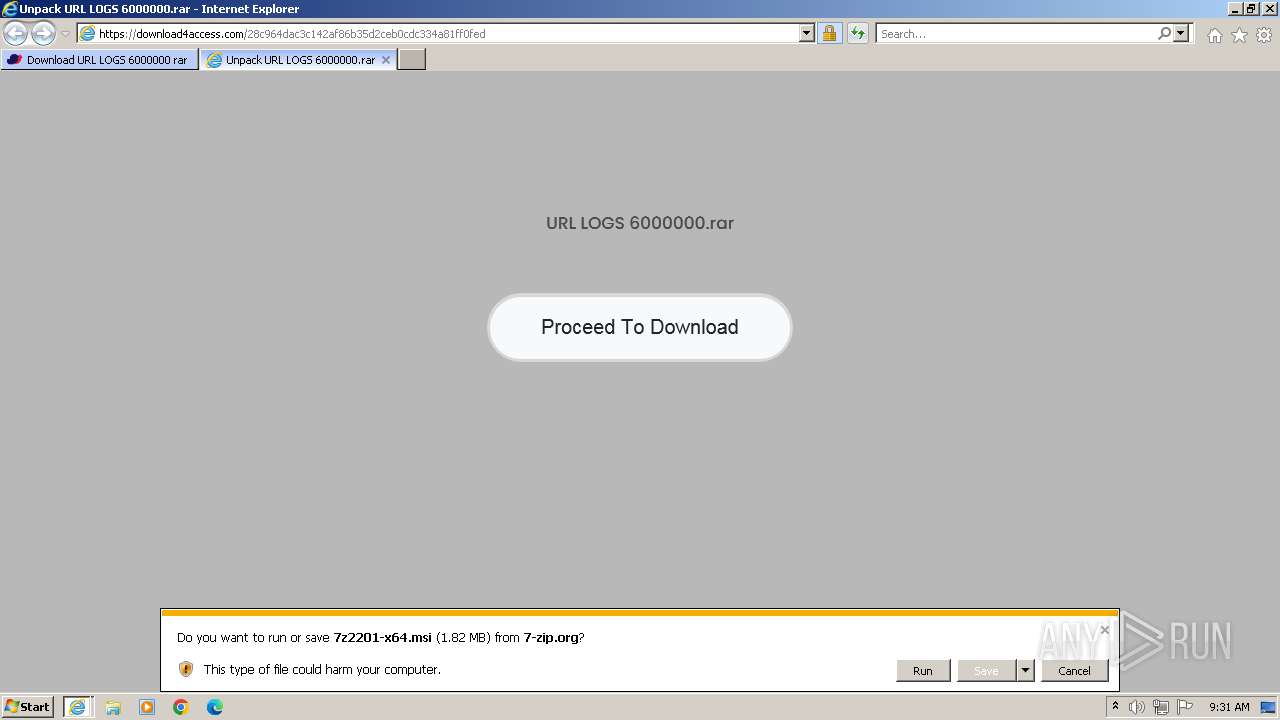Click the Internet Explorer logo in title bar

10,9
